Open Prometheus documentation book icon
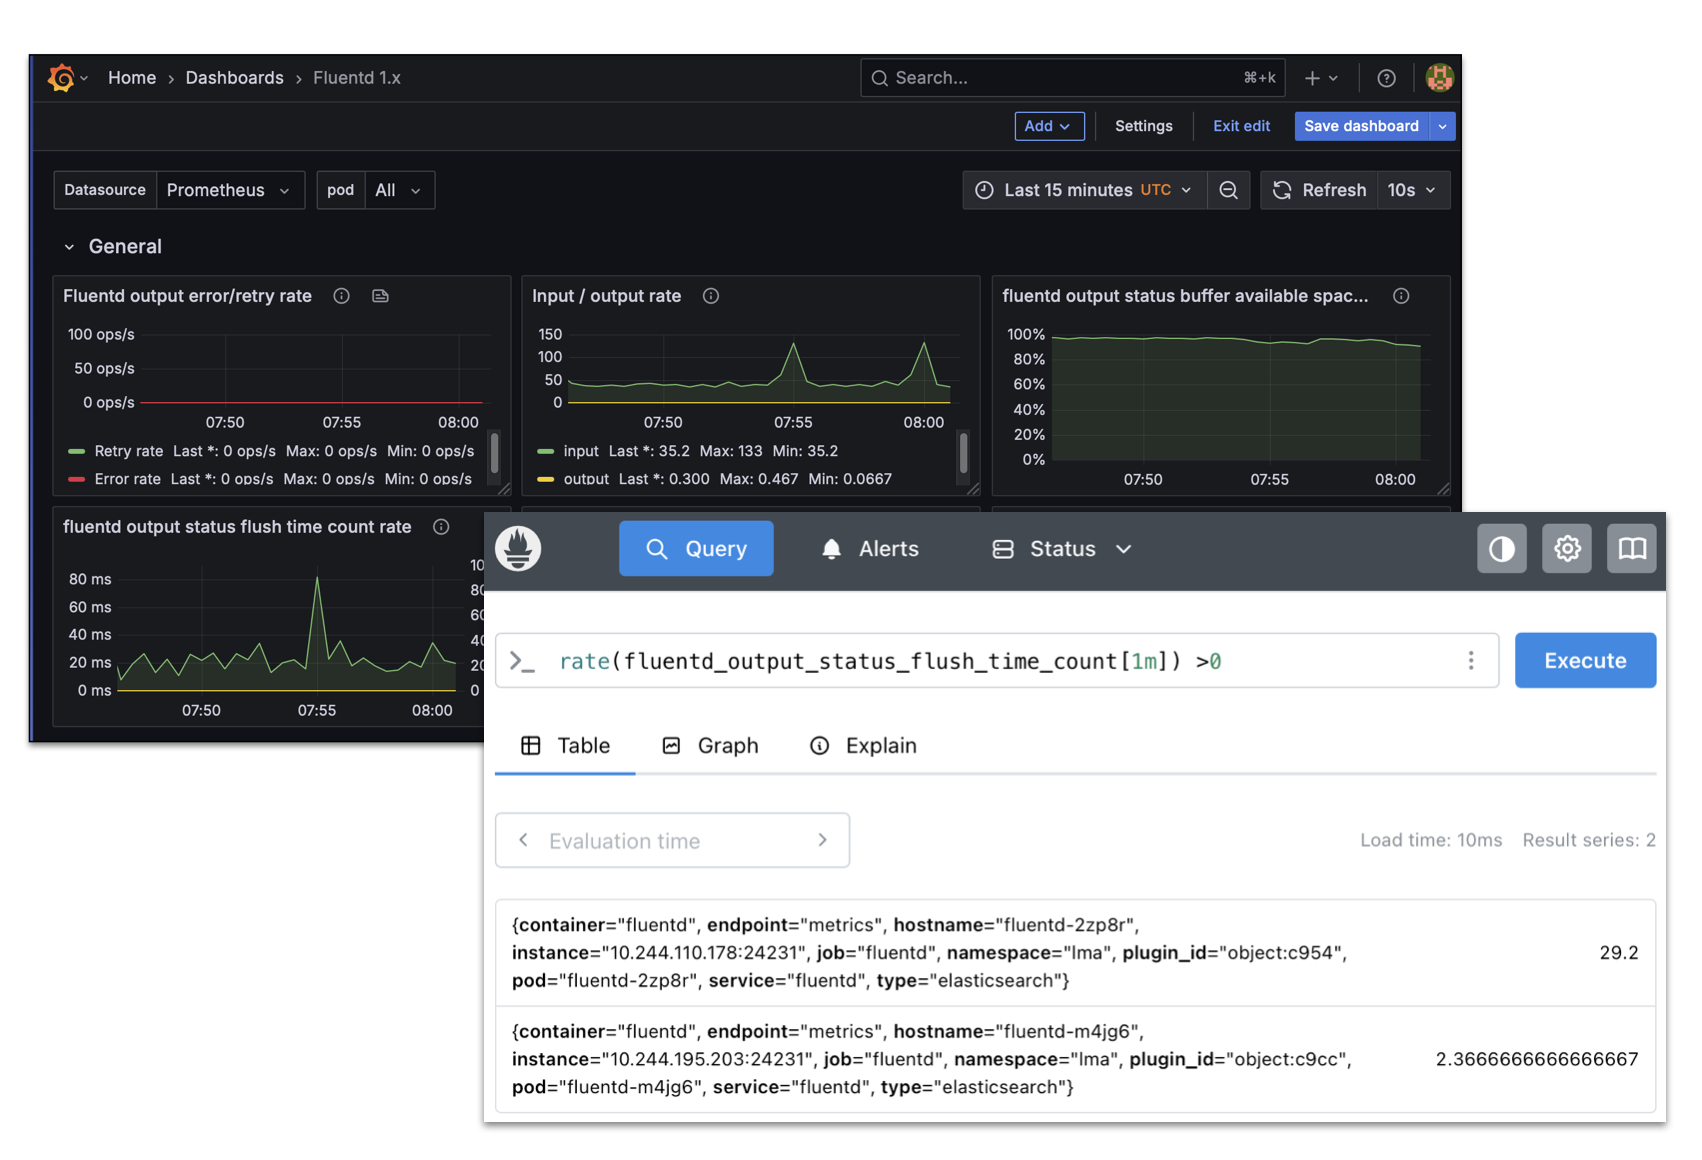Screen dimensions: 1702x1160 click(x=1631, y=548)
